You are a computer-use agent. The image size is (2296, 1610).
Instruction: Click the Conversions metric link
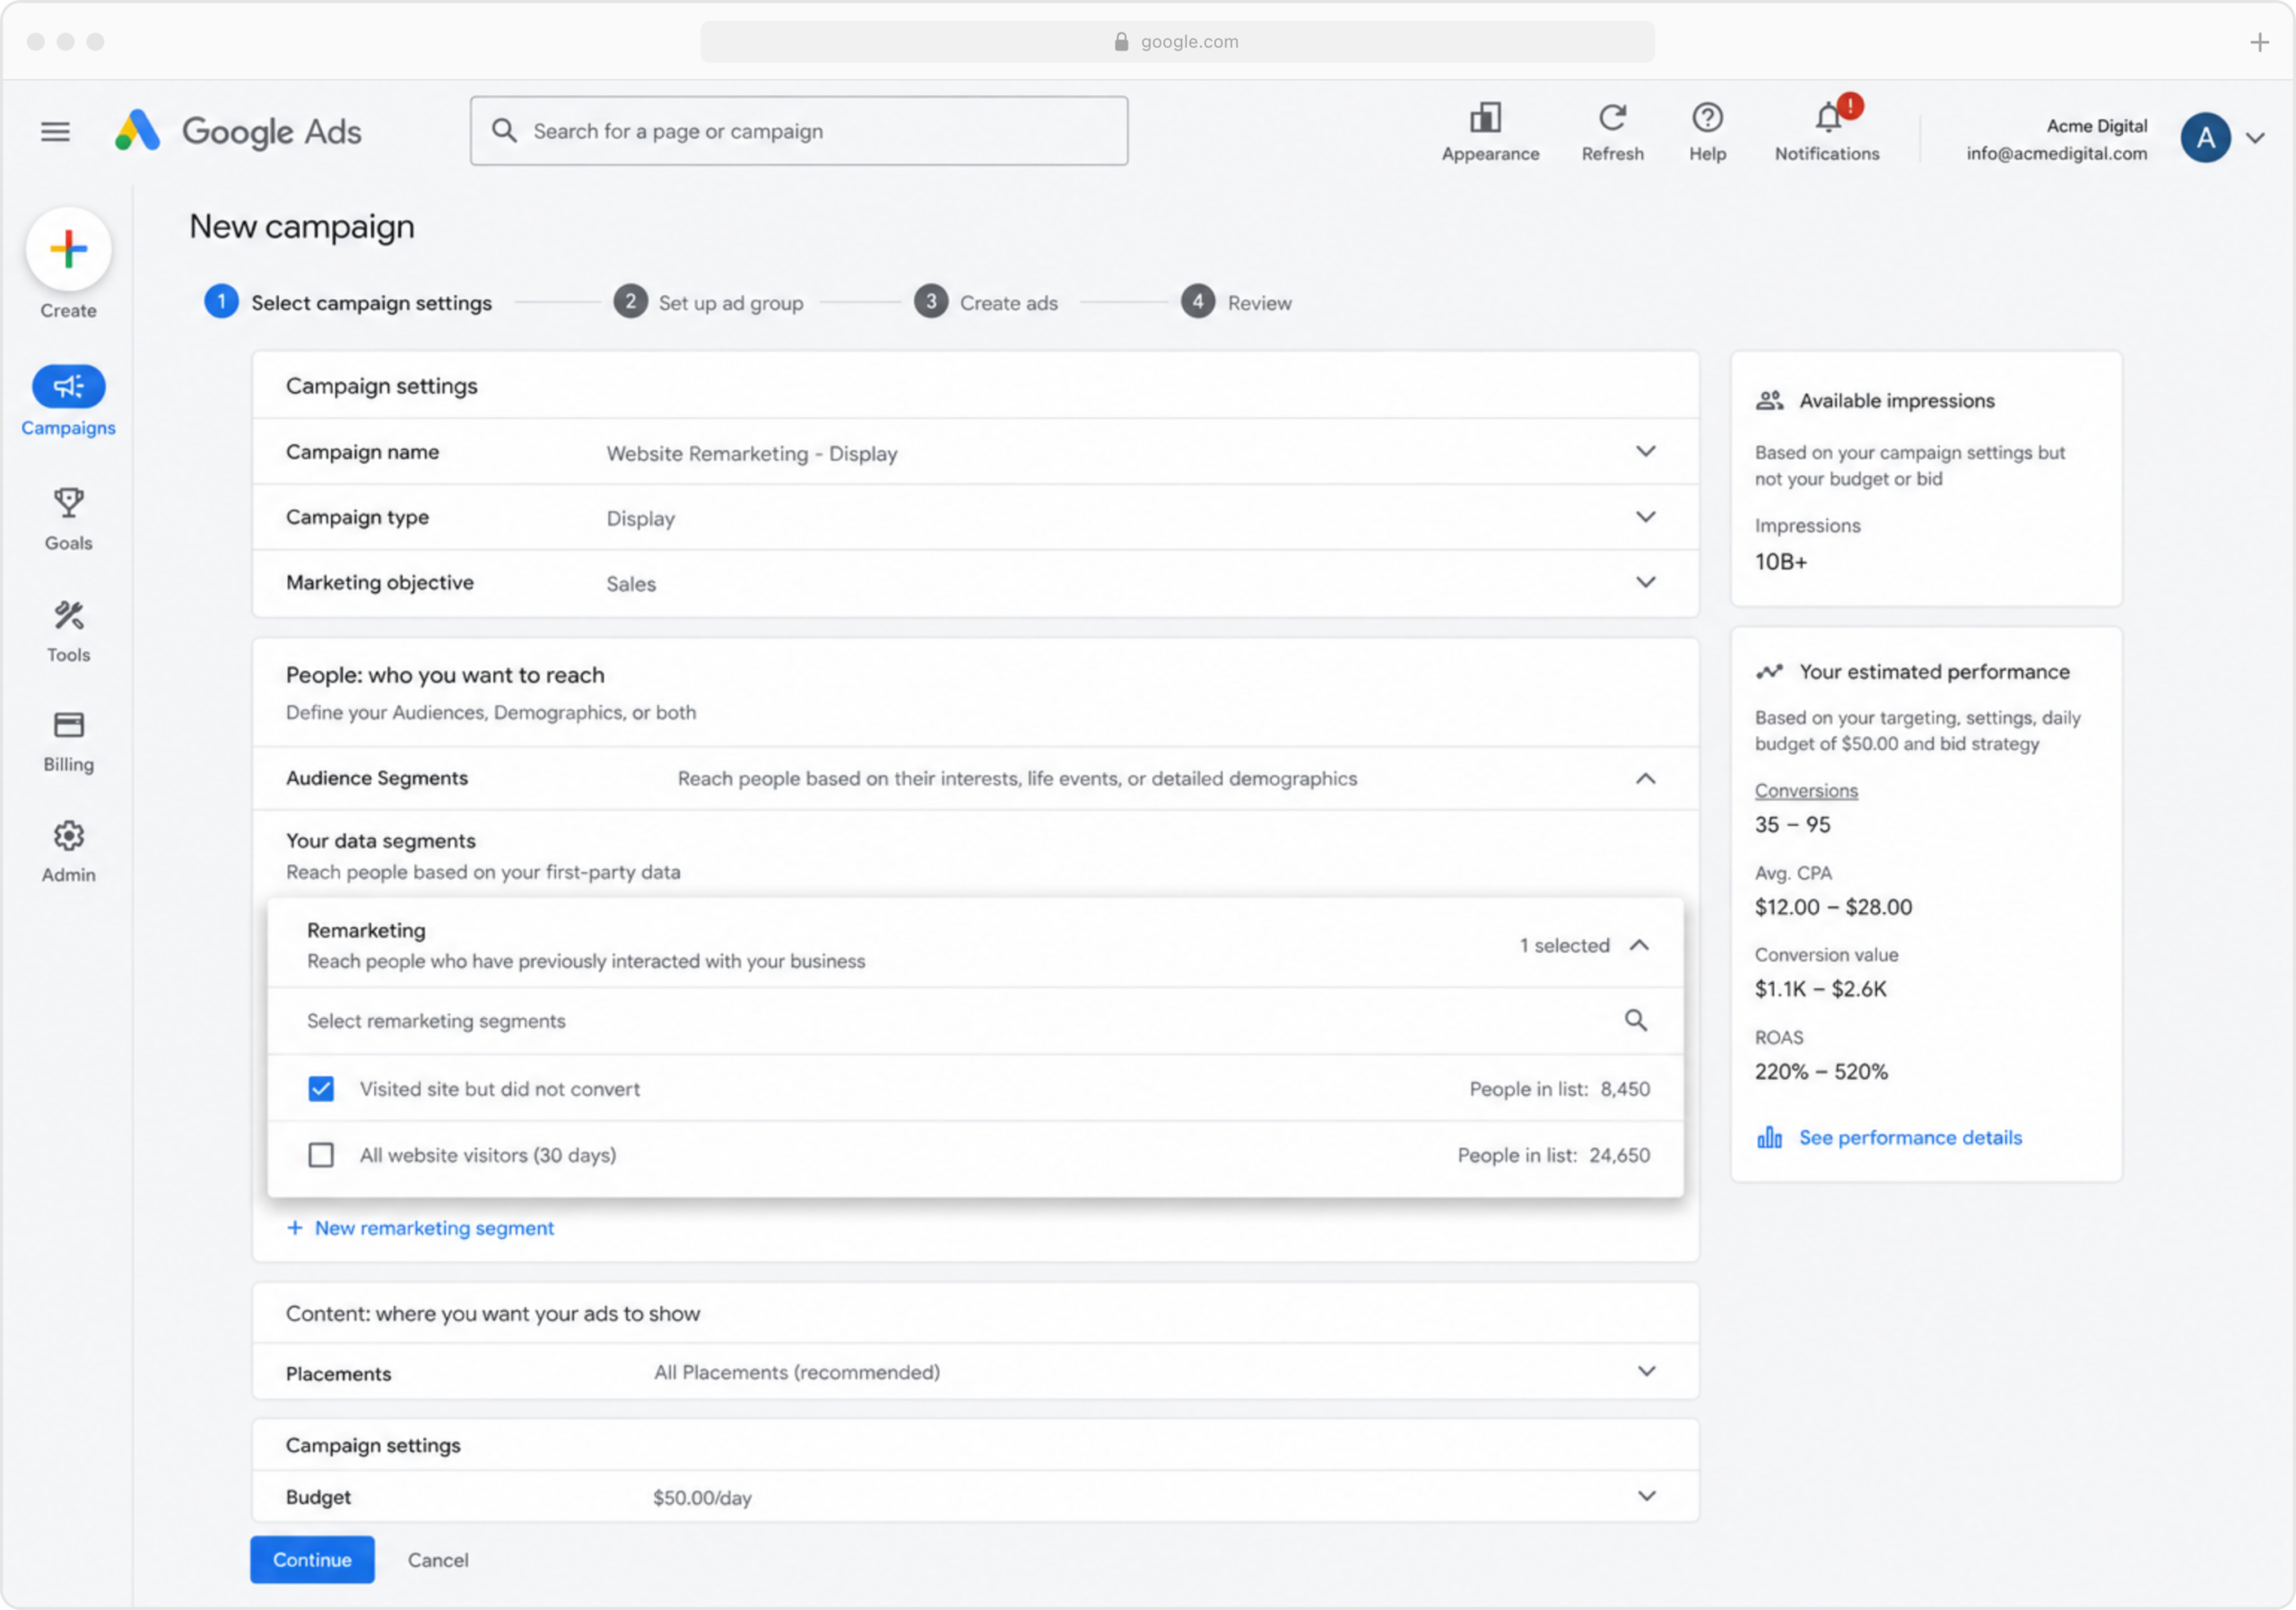point(1806,790)
